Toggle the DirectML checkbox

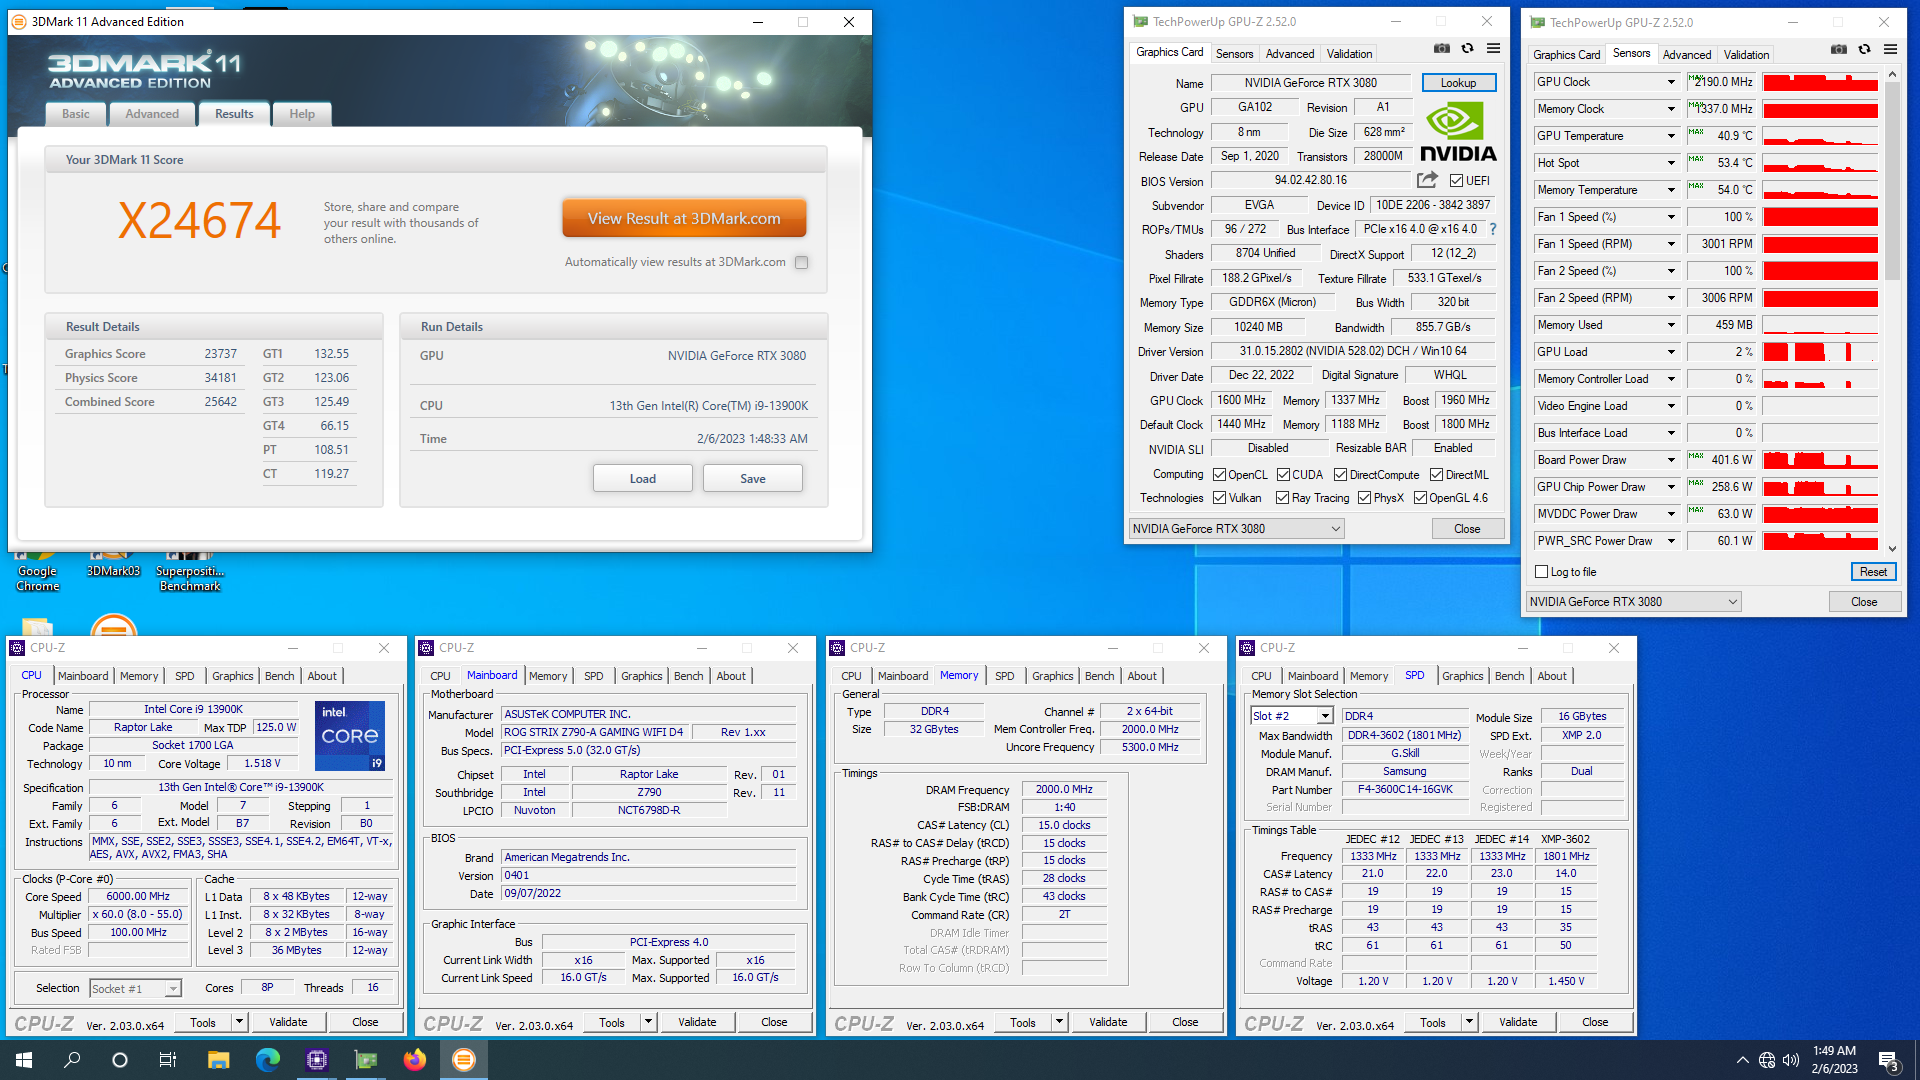tap(1436, 475)
